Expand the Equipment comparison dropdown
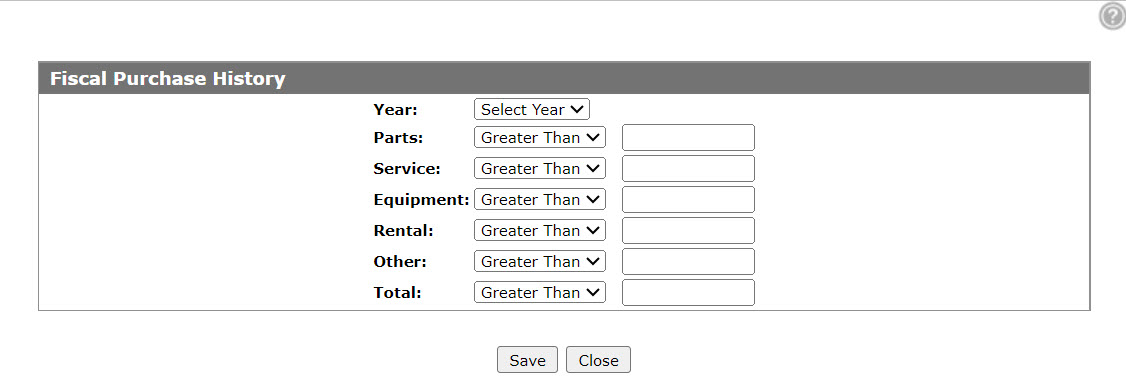The image size is (1126, 390). click(x=540, y=199)
